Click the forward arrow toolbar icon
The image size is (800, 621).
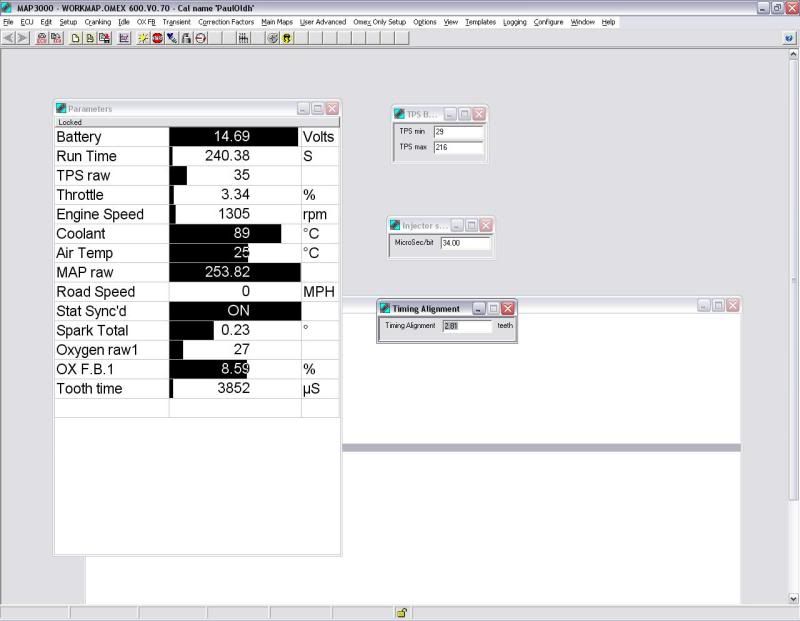click(22, 38)
